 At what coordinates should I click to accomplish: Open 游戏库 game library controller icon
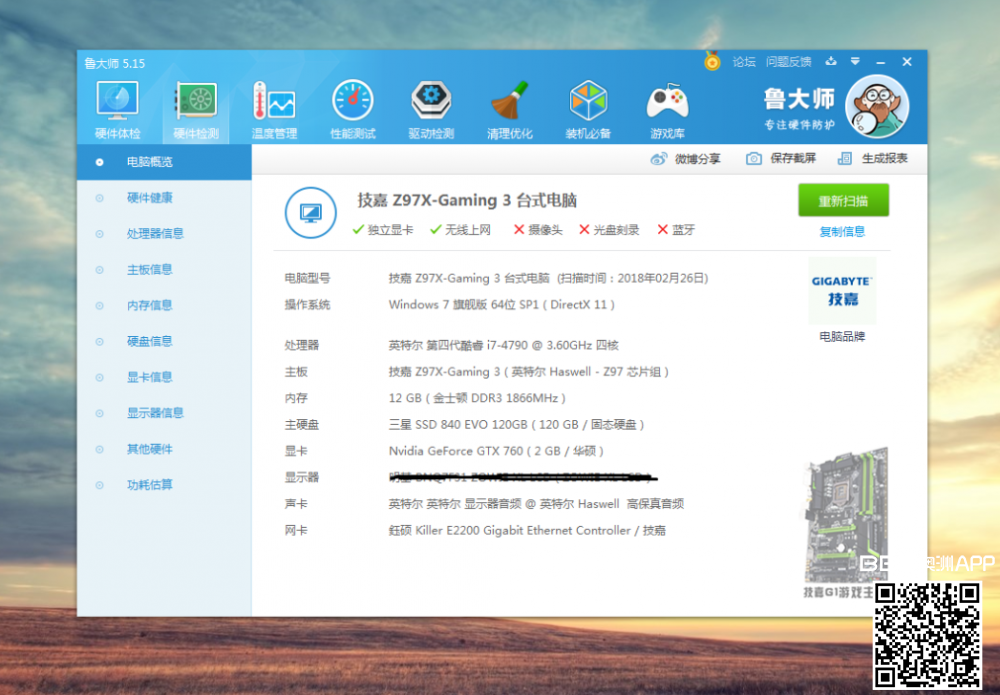[667, 110]
